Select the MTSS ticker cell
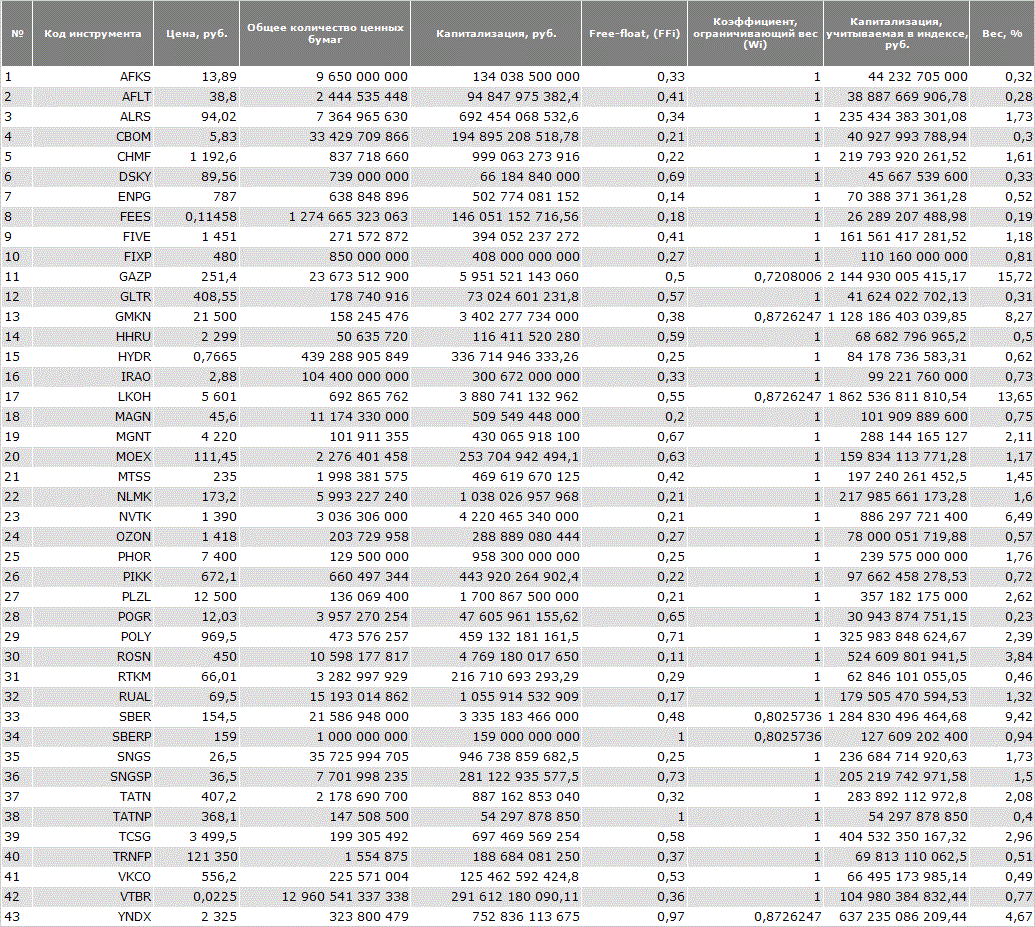Image resolution: width=1035 pixels, height=927 pixels. [x=92, y=477]
